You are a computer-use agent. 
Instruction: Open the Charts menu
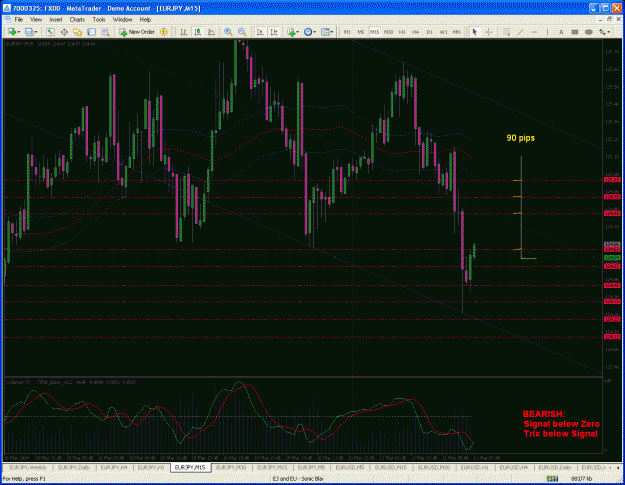tap(77, 19)
